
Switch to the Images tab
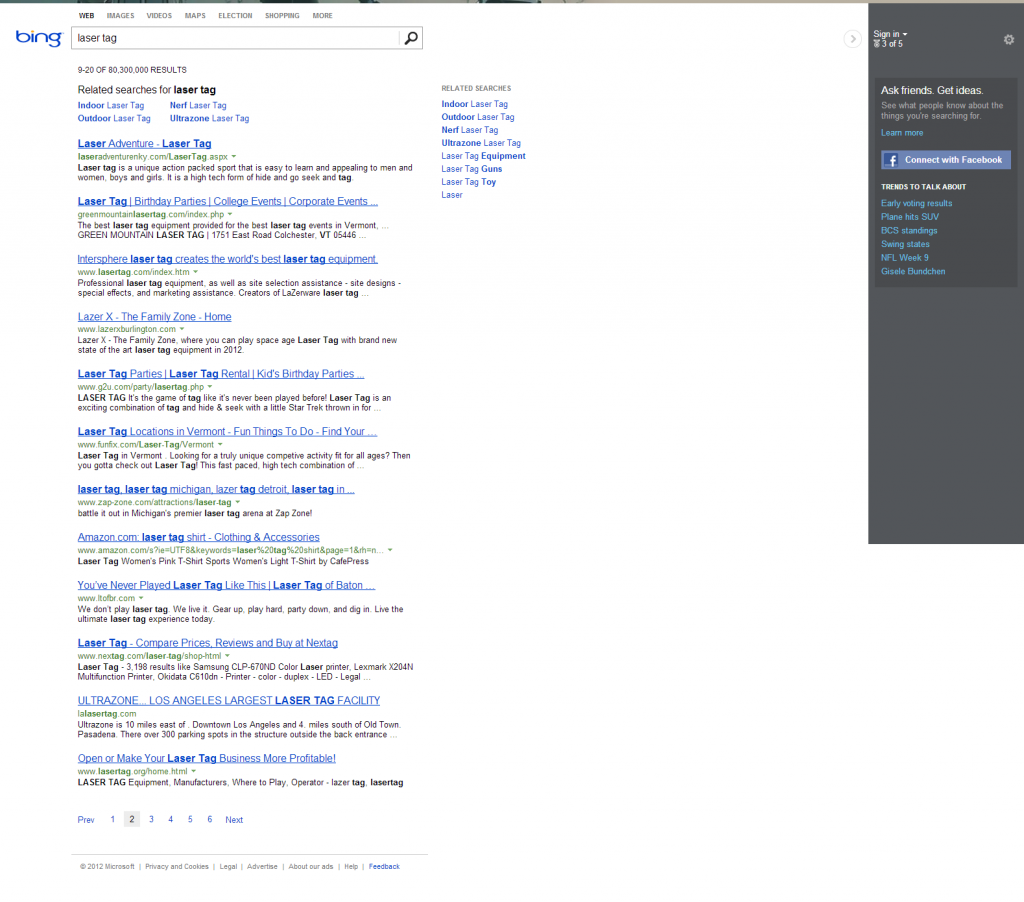click(120, 16)
